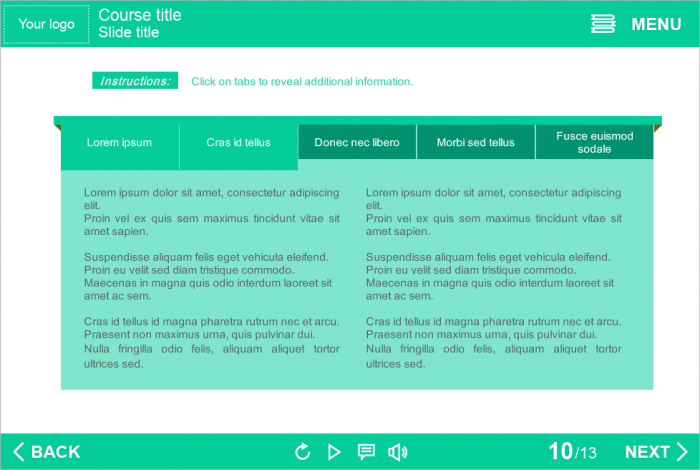The width and height of the screenshot is (700, 470).
Task: Open the 'Donec nec libero' tab
Action: pos(357,143)
